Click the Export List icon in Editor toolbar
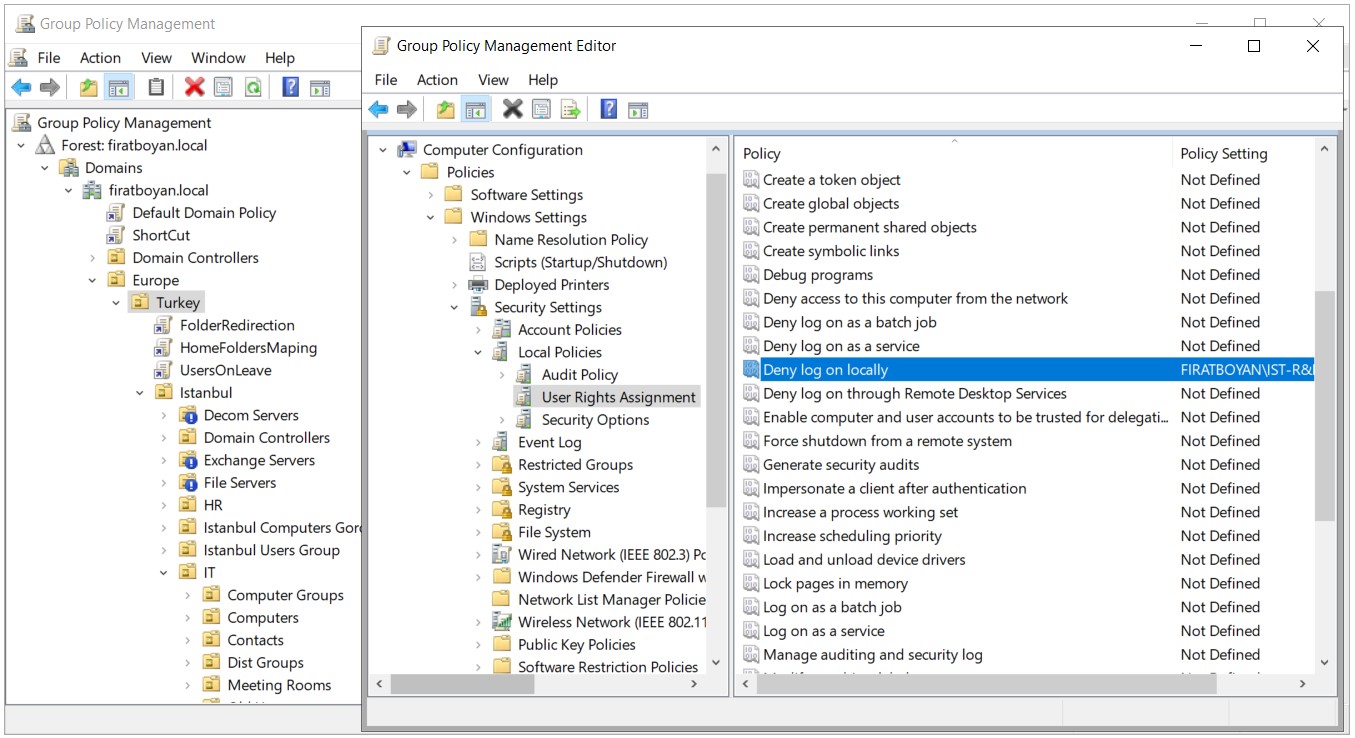Viewport: 1355px width, 738px height. pos(570,109)
